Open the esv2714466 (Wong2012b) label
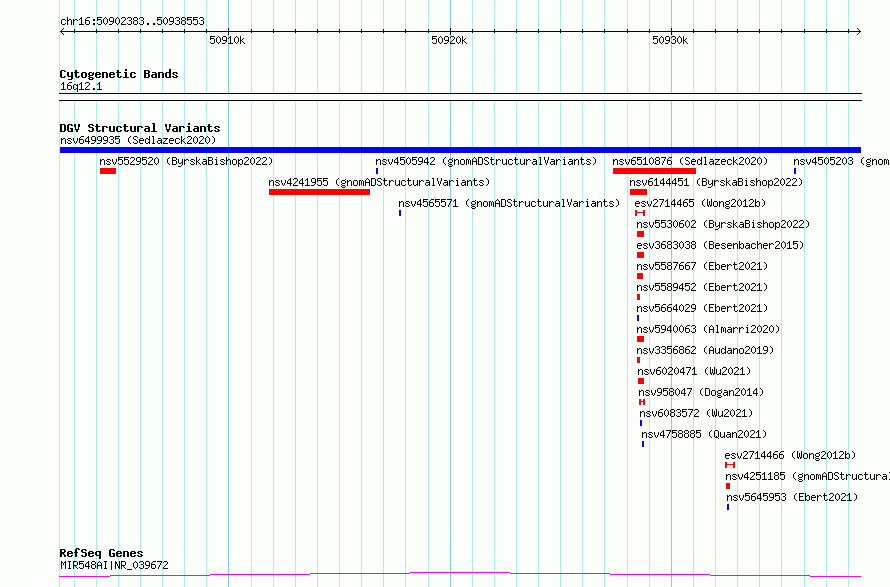The image size is (890, 587). 790,455
